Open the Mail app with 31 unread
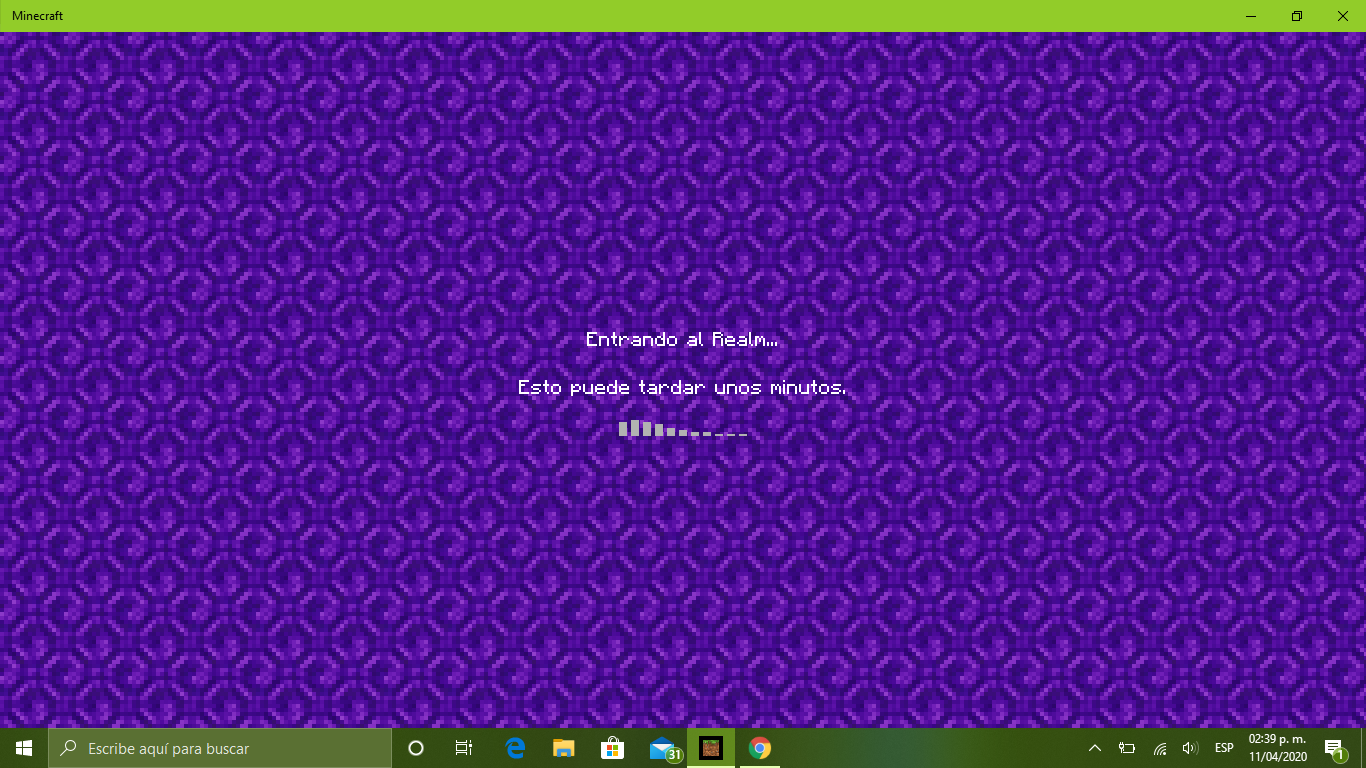Viewport: 1366px width, 768px height. (662, 748)
